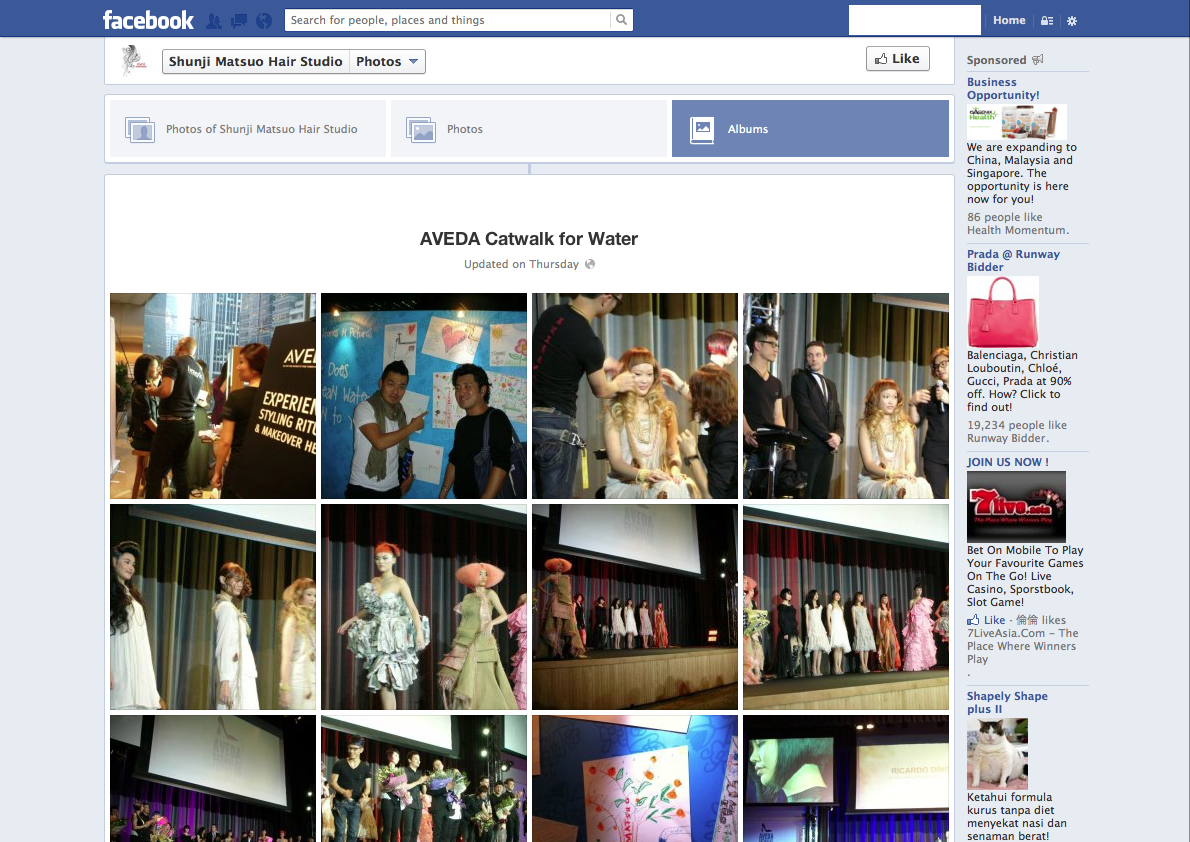Open the screen projection face photo
This screenshot has height=842, width=1190.
pyautogui.click(x=845, y=778)
